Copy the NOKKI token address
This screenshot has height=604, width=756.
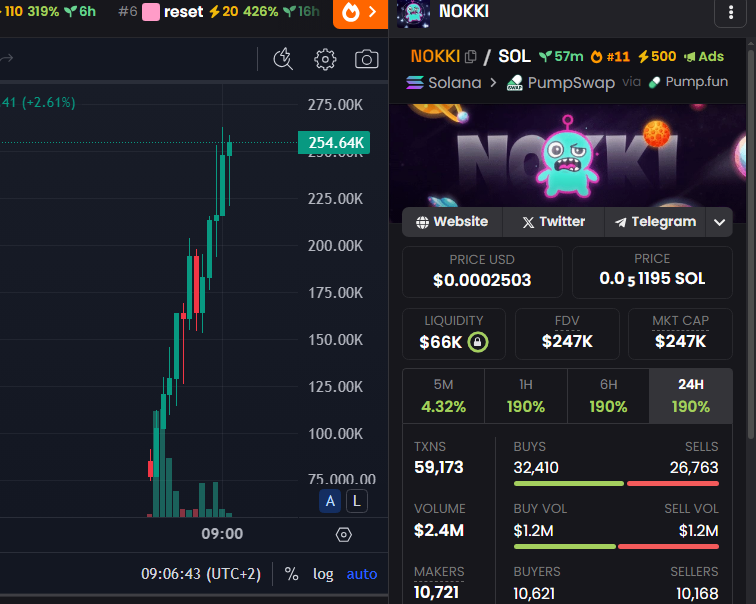(471, 57)
